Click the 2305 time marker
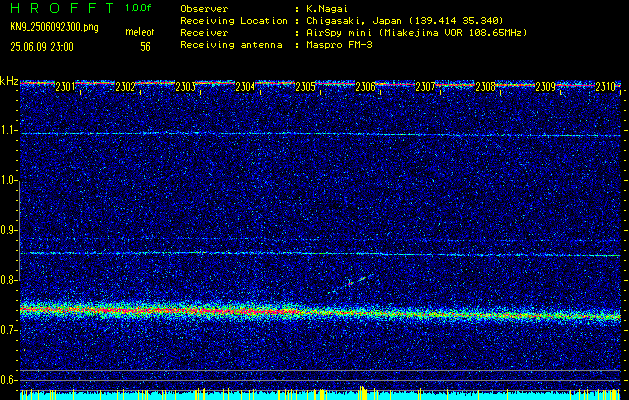Image resolution: width=629 pixels, height=400 pixels. tap(305, 86)
